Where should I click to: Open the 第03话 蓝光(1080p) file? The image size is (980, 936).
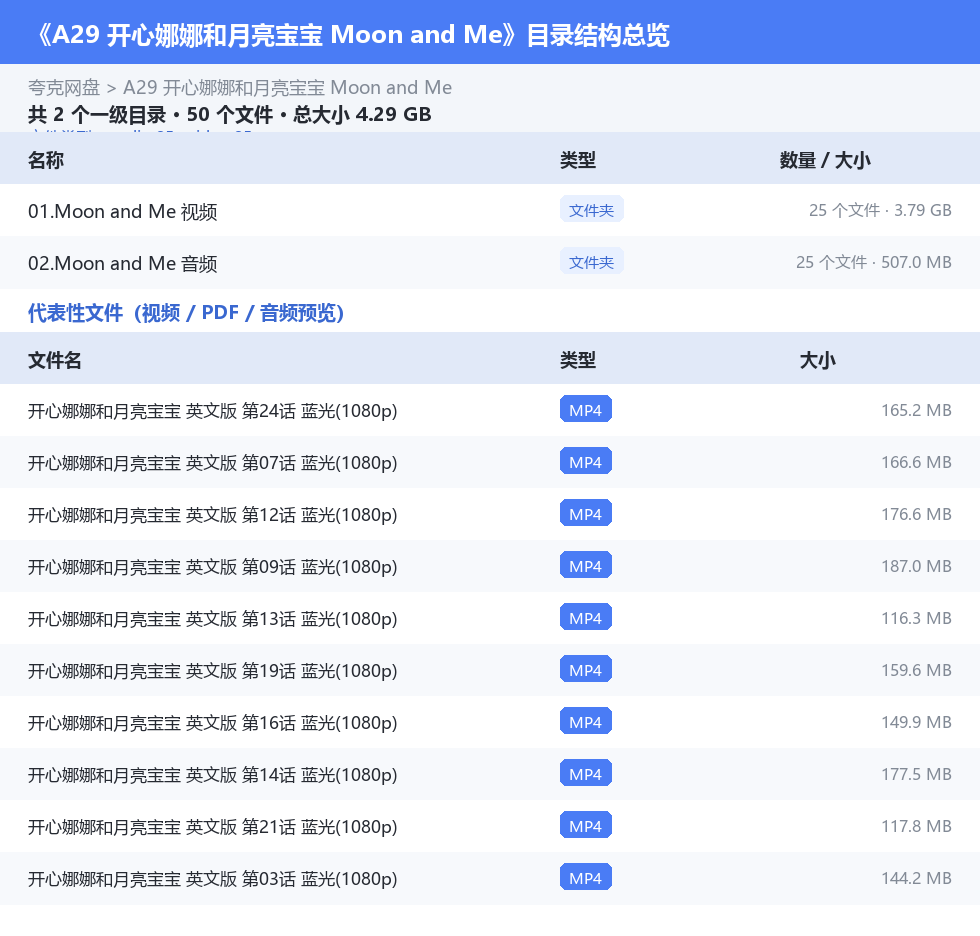212,879
